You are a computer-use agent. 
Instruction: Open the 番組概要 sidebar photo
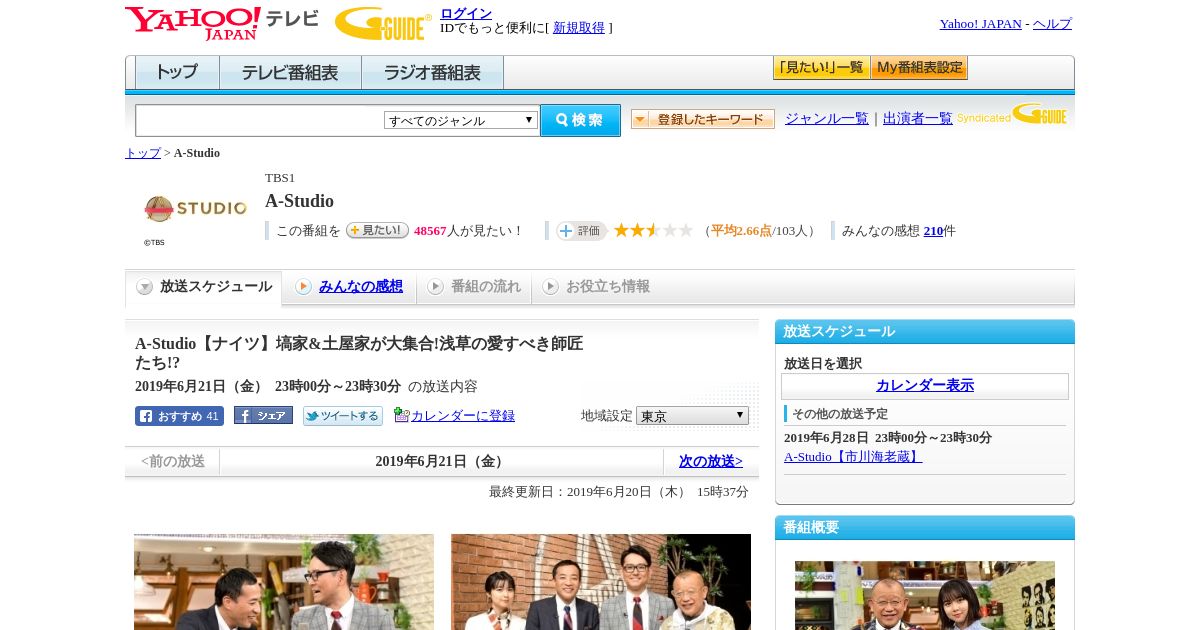click(925, 595)
